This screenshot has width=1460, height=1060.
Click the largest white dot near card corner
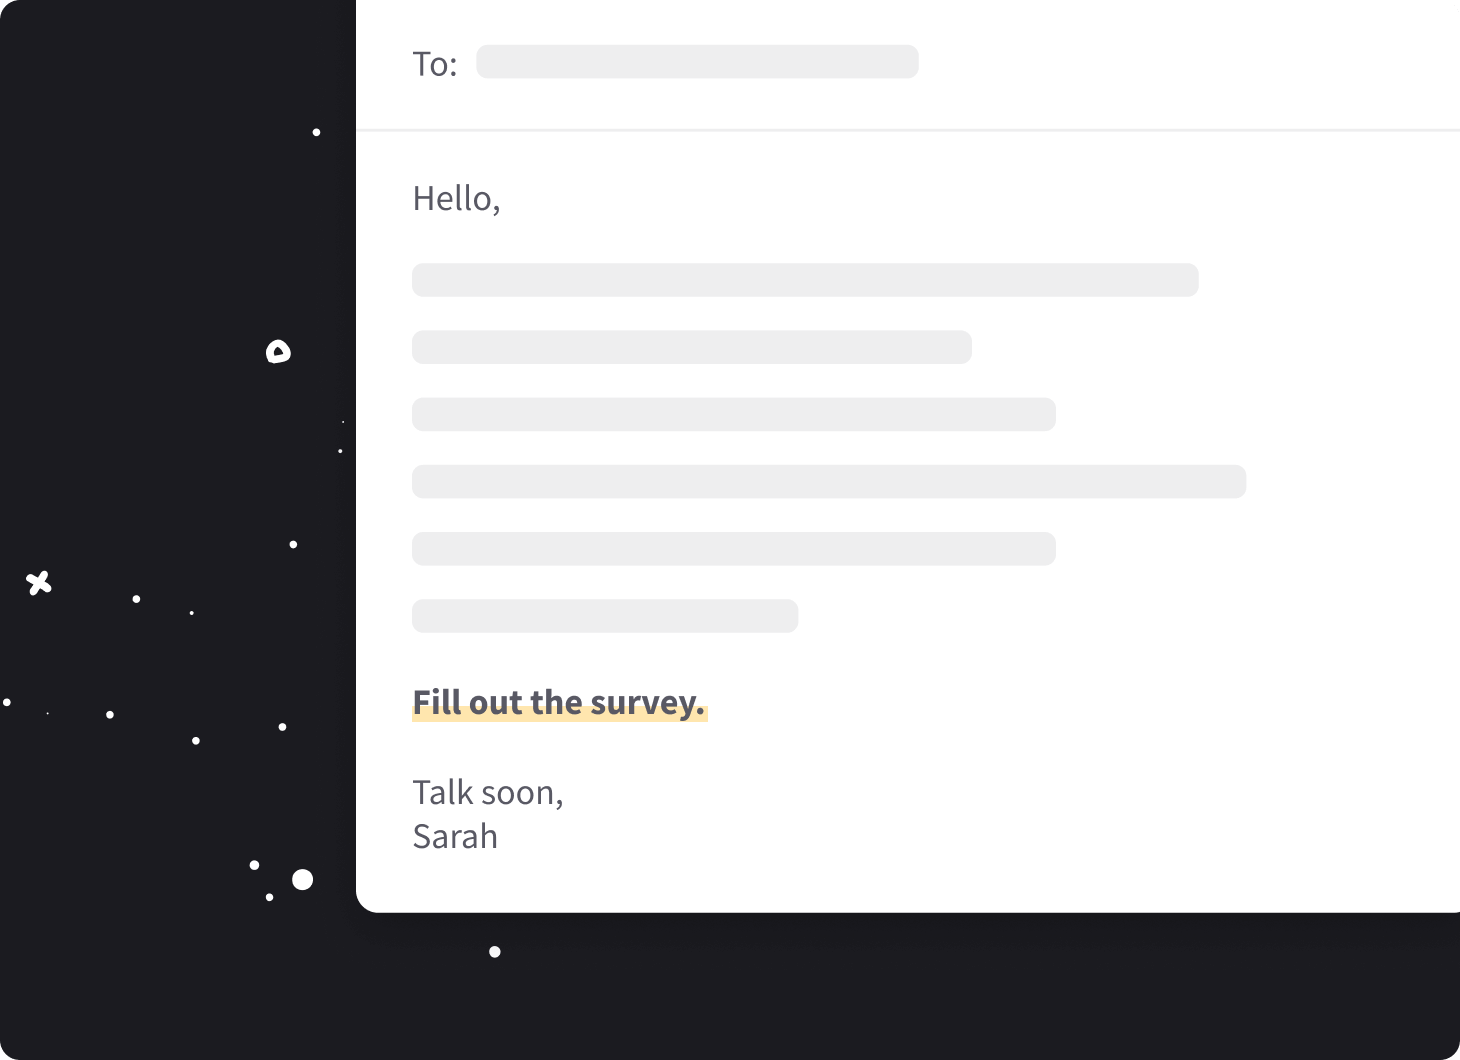click(x=302, y=879)
